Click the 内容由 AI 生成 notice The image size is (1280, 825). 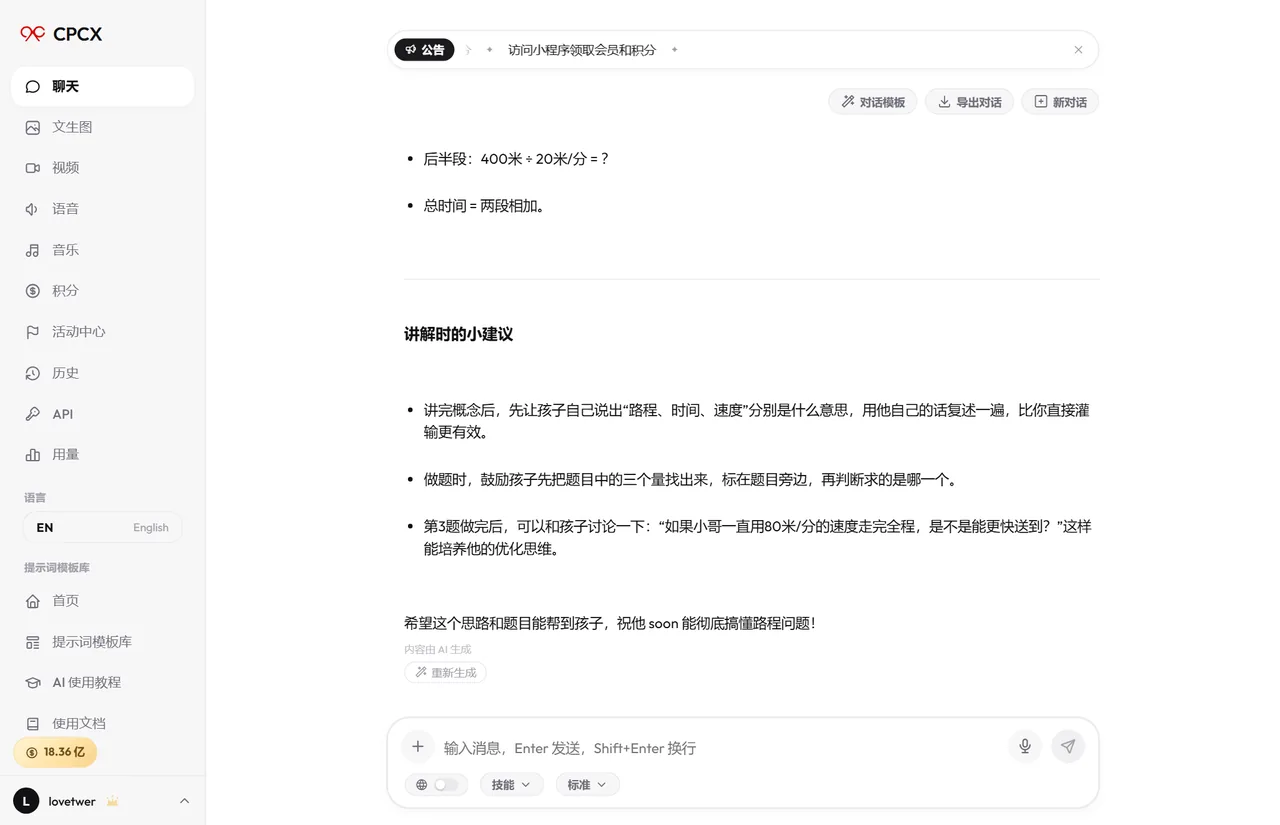pyautogui.click(x=438, y=649)
